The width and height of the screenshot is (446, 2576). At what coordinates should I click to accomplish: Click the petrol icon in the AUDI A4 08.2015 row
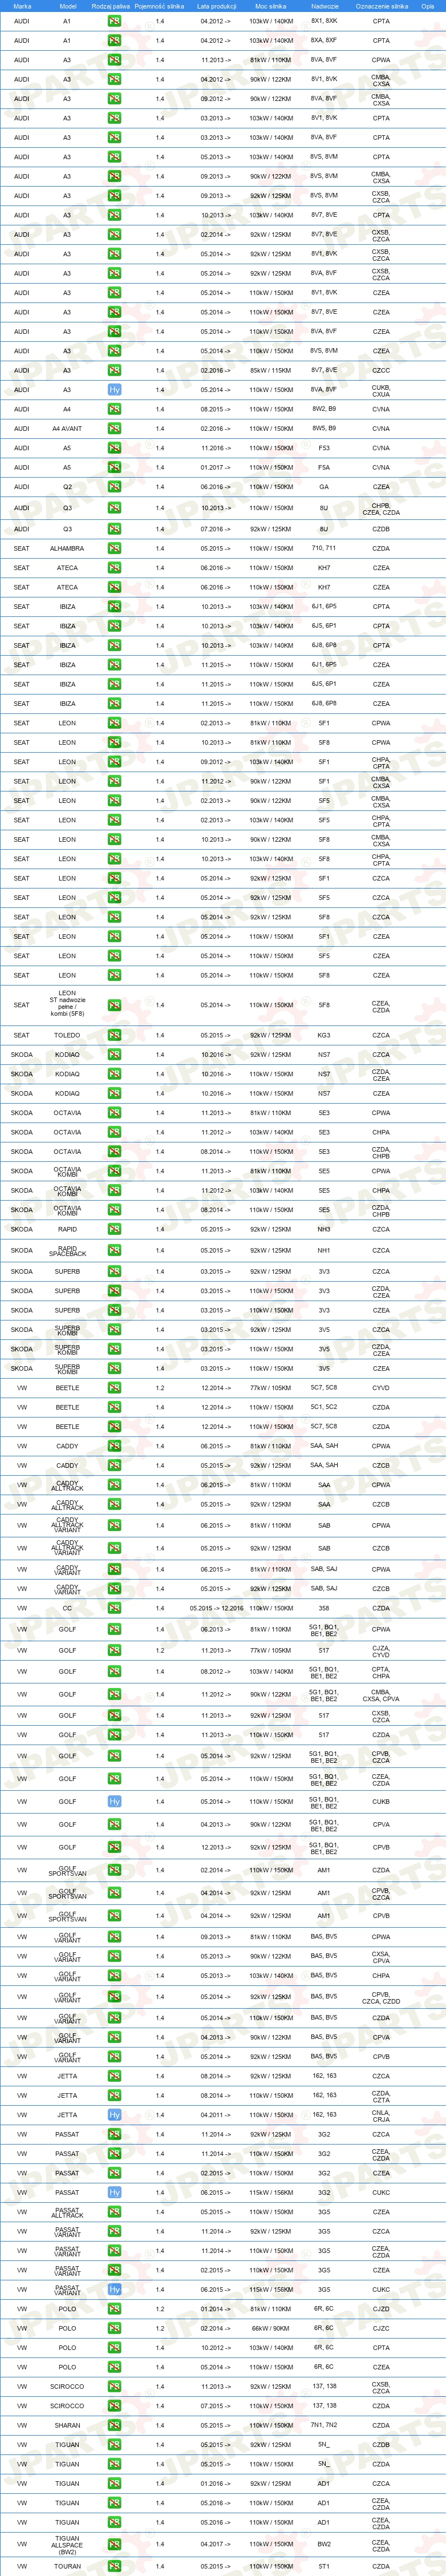[x=114, y=409]
